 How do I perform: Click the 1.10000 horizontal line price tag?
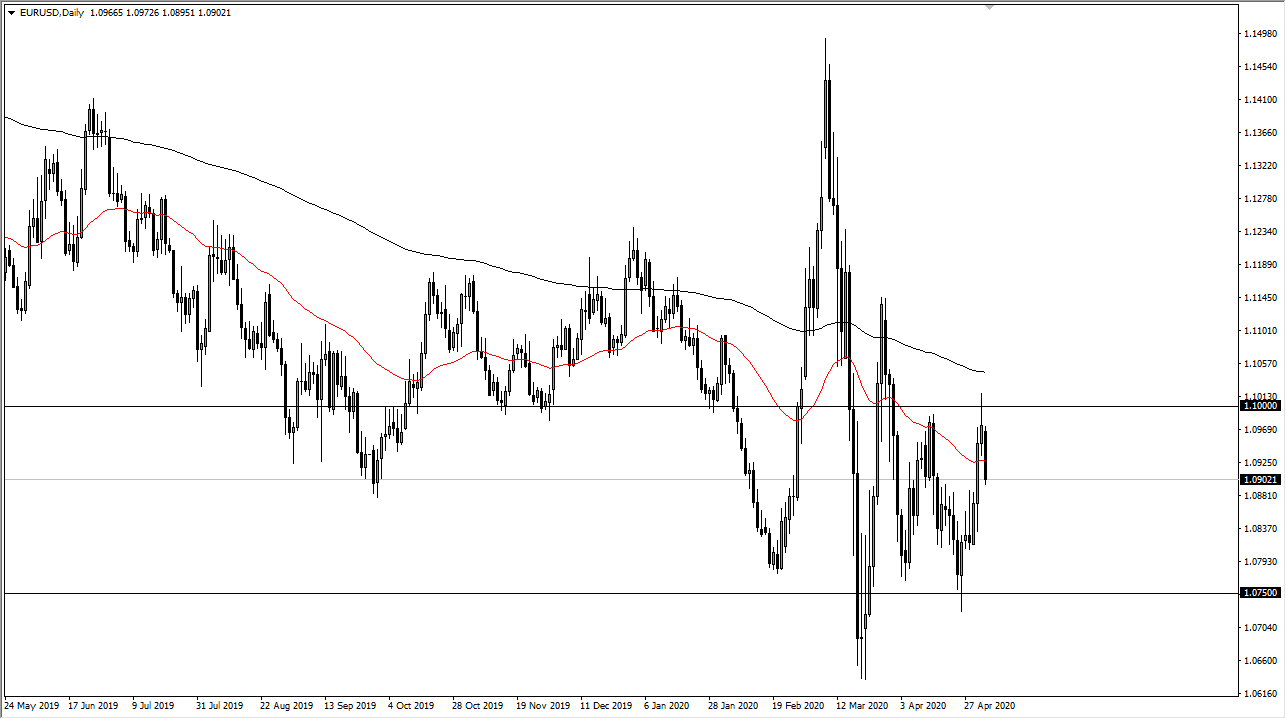pyautogui.click(x=1260, y=406)
